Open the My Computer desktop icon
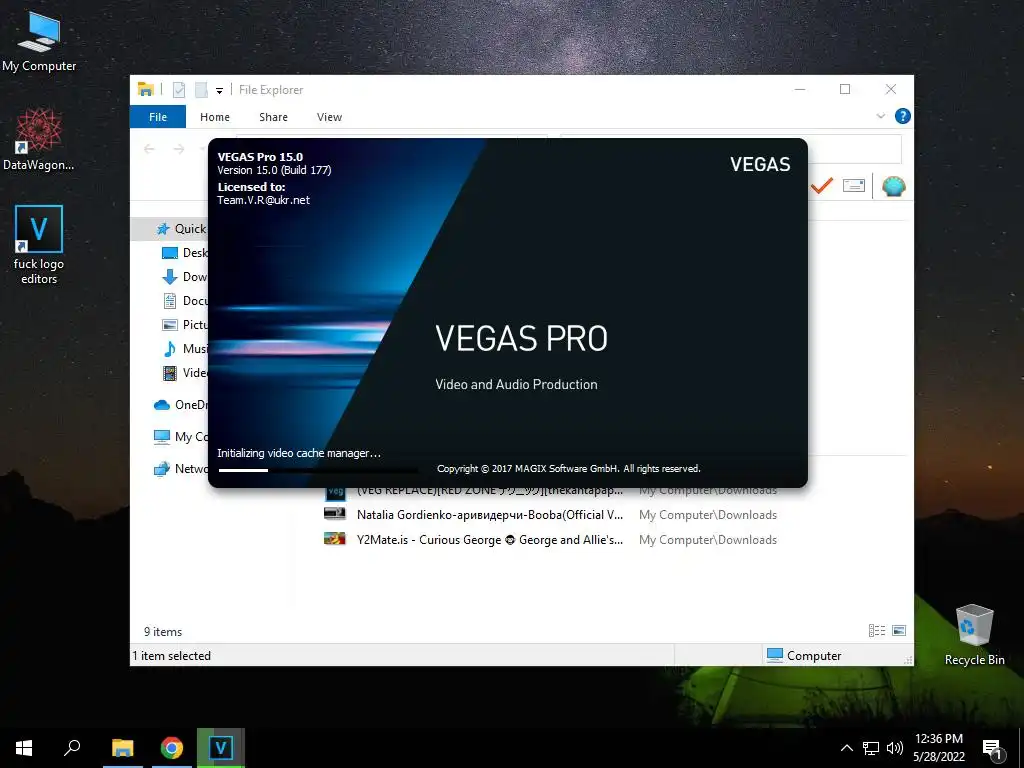 click(x=39, y=41)
